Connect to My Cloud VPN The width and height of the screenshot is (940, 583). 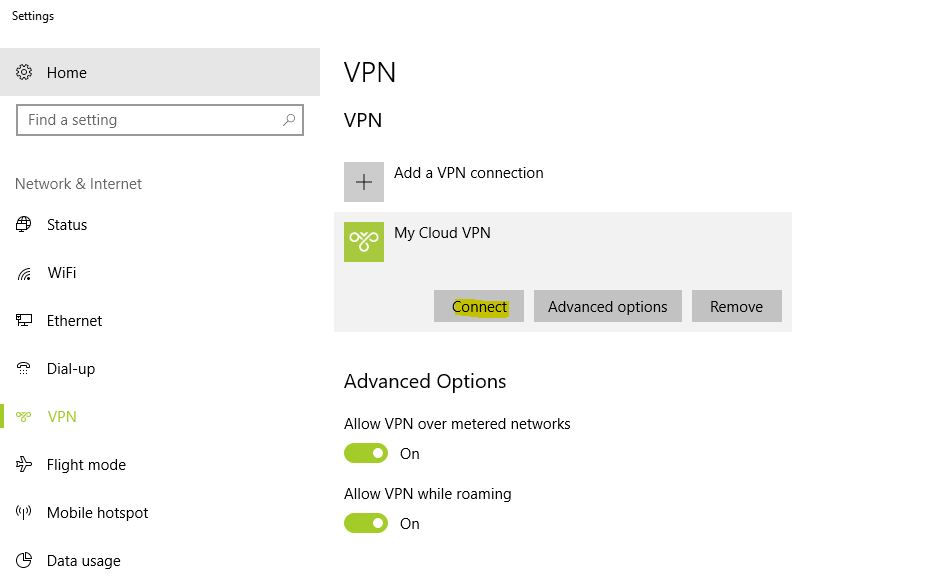pos(479,306)
